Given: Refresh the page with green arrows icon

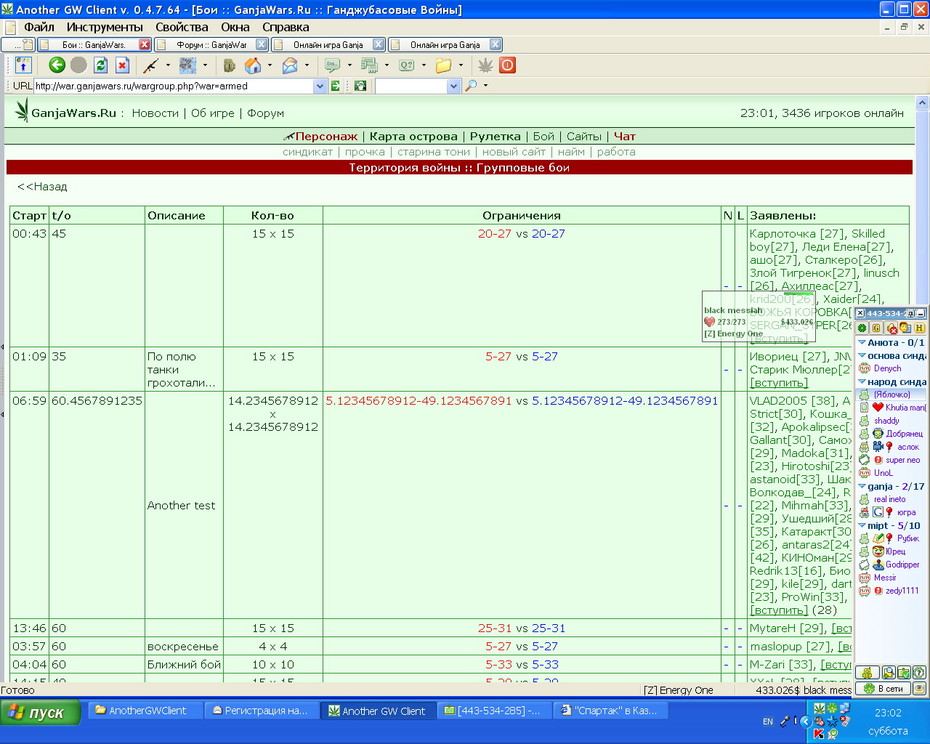Looking at the screenshot, I should click(101, 65).
